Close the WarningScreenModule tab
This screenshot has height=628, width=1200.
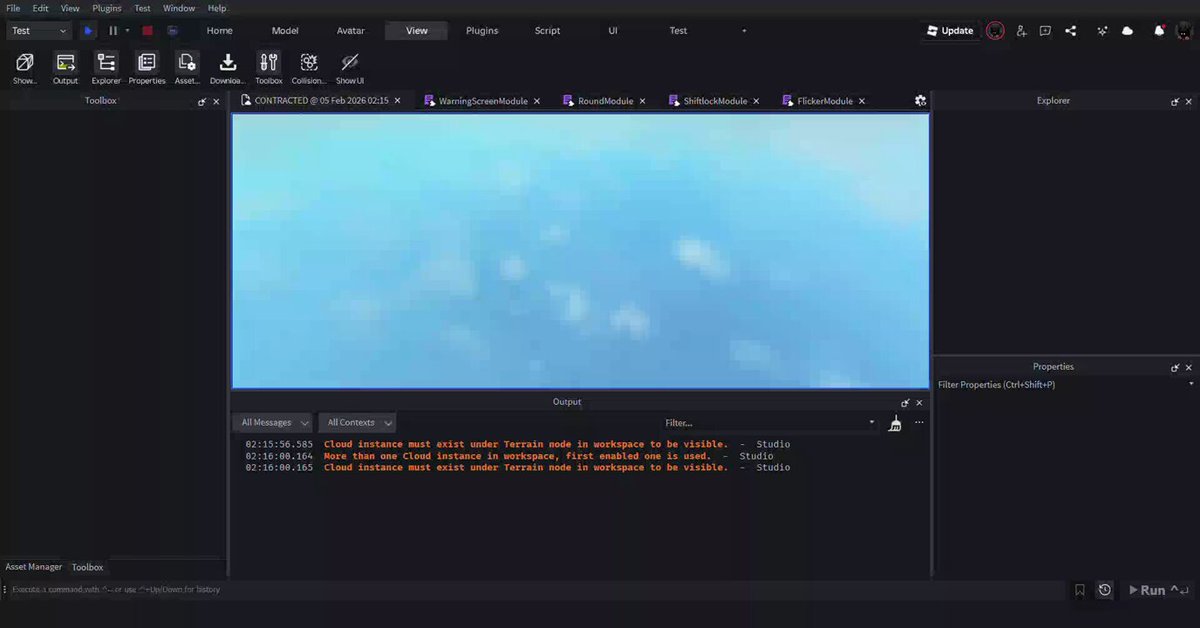point(537,101)
